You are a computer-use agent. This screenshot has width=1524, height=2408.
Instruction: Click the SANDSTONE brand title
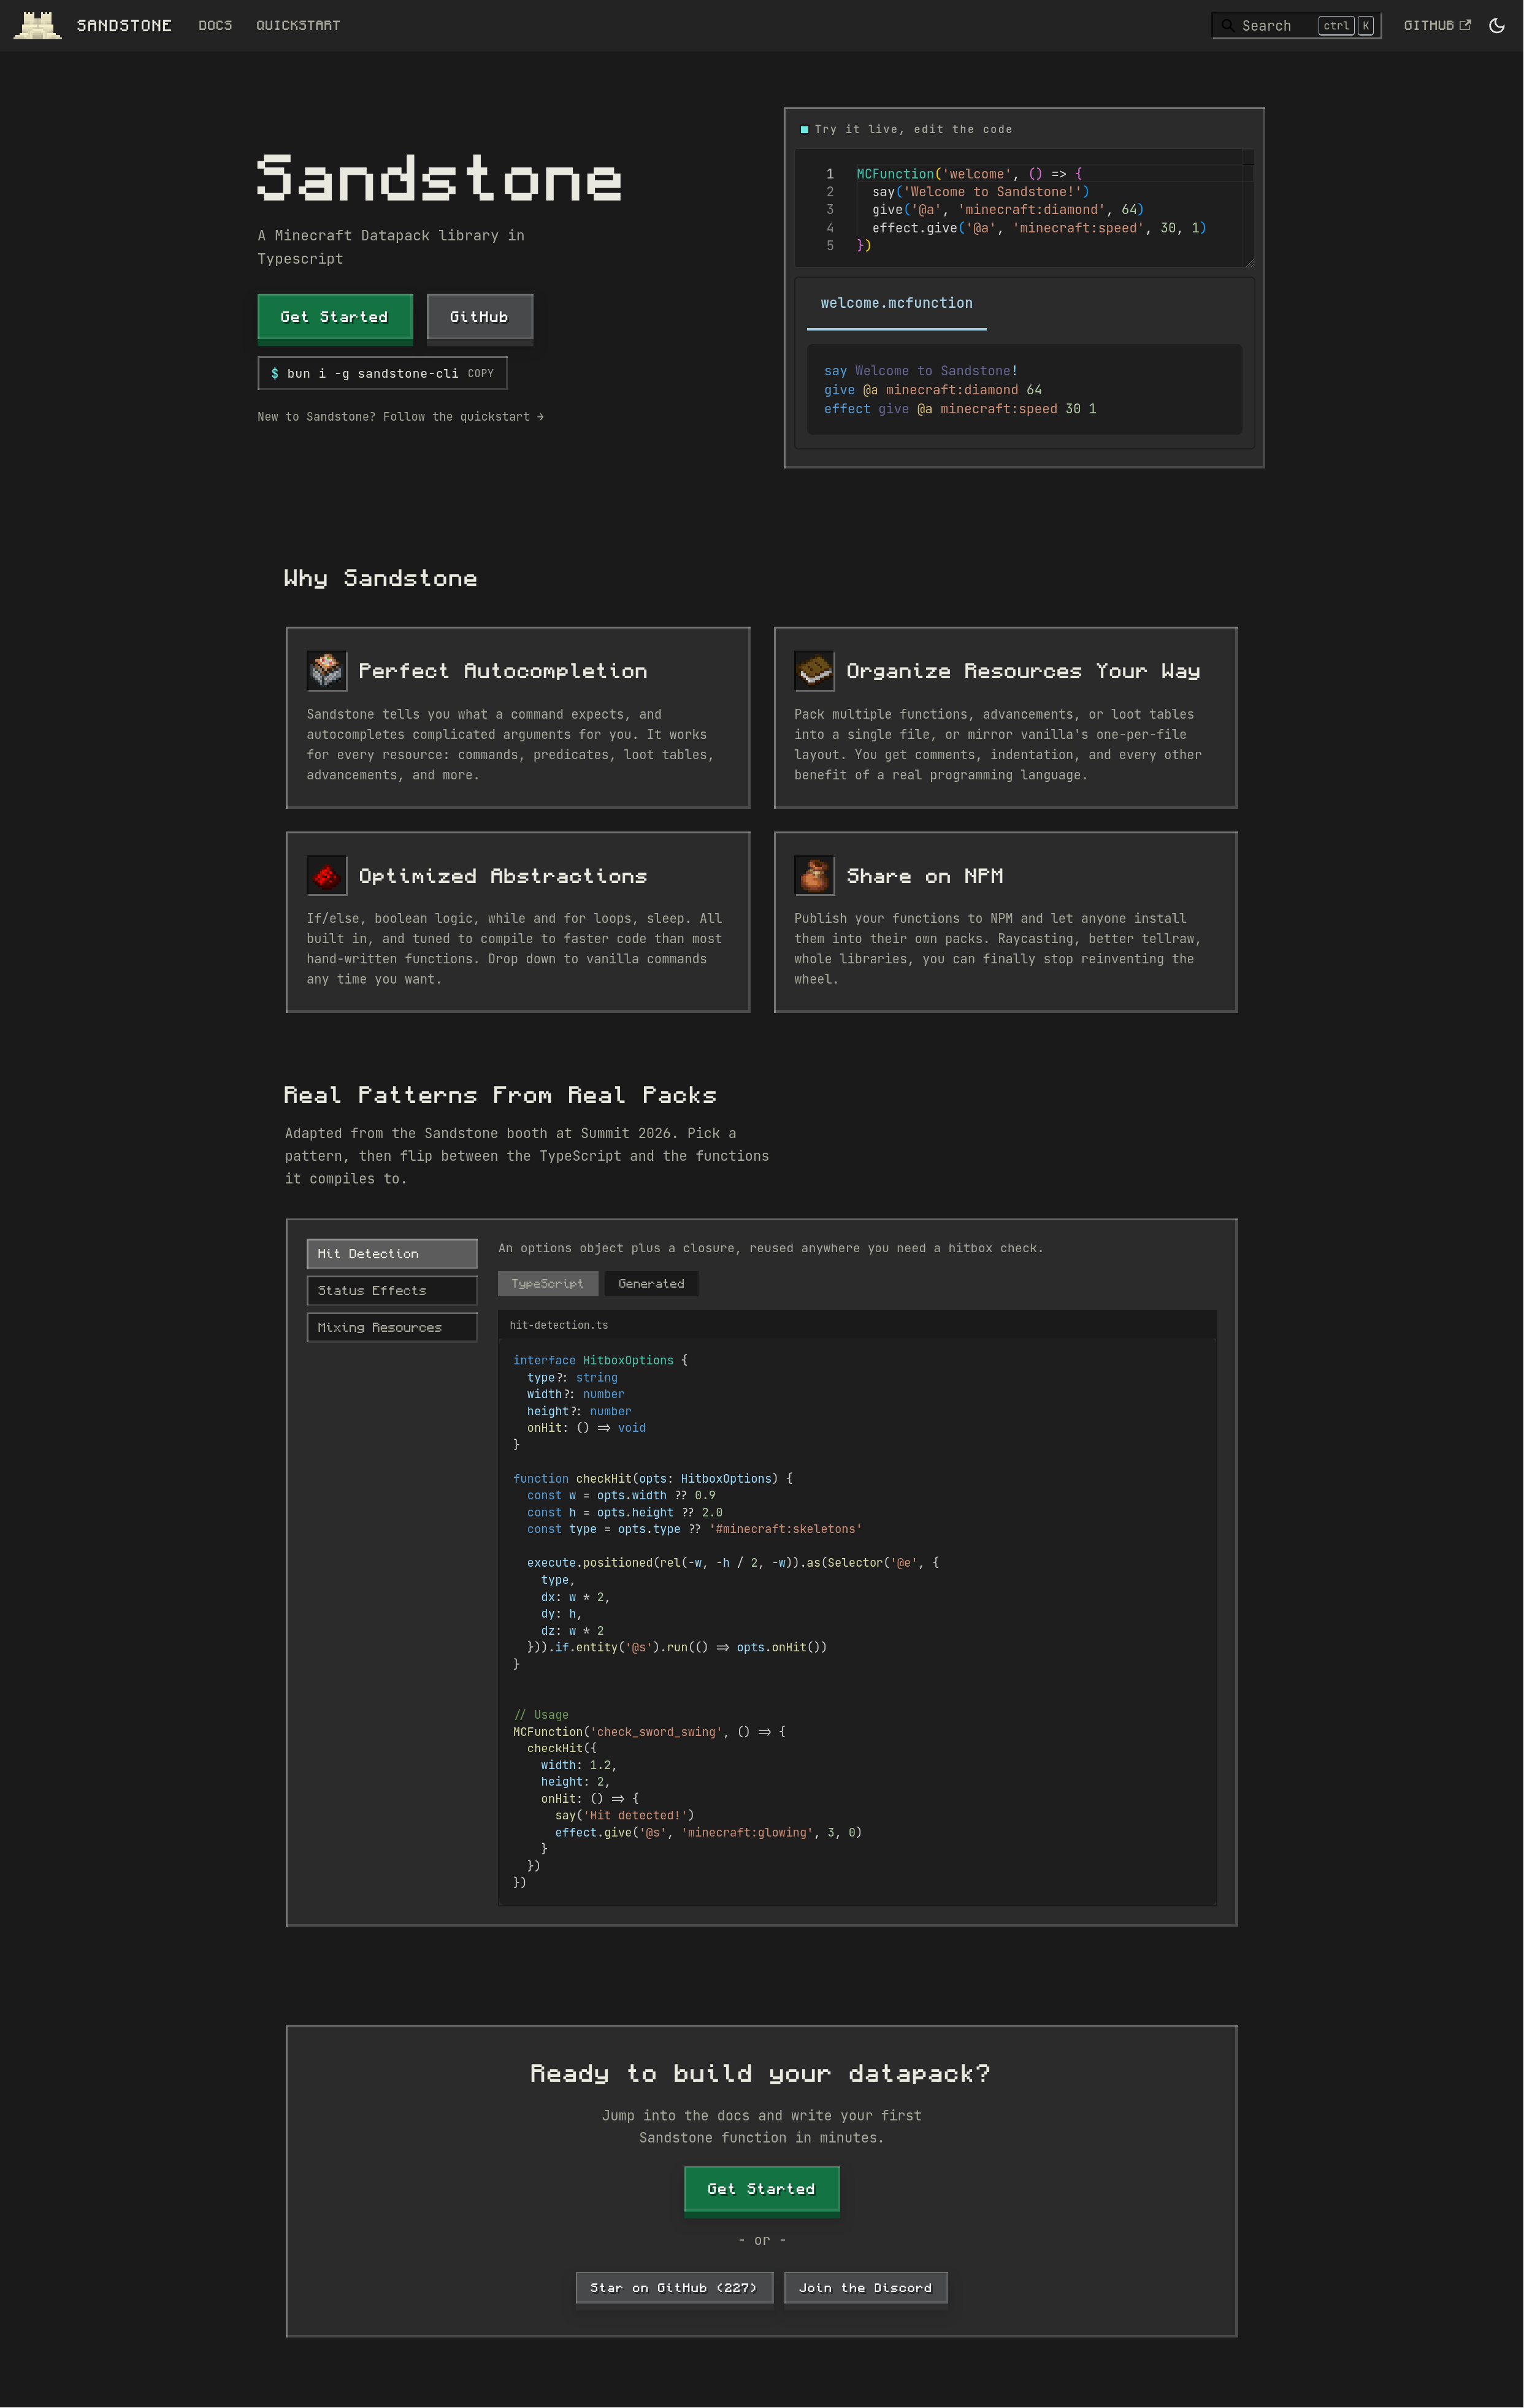click(124, 26)
